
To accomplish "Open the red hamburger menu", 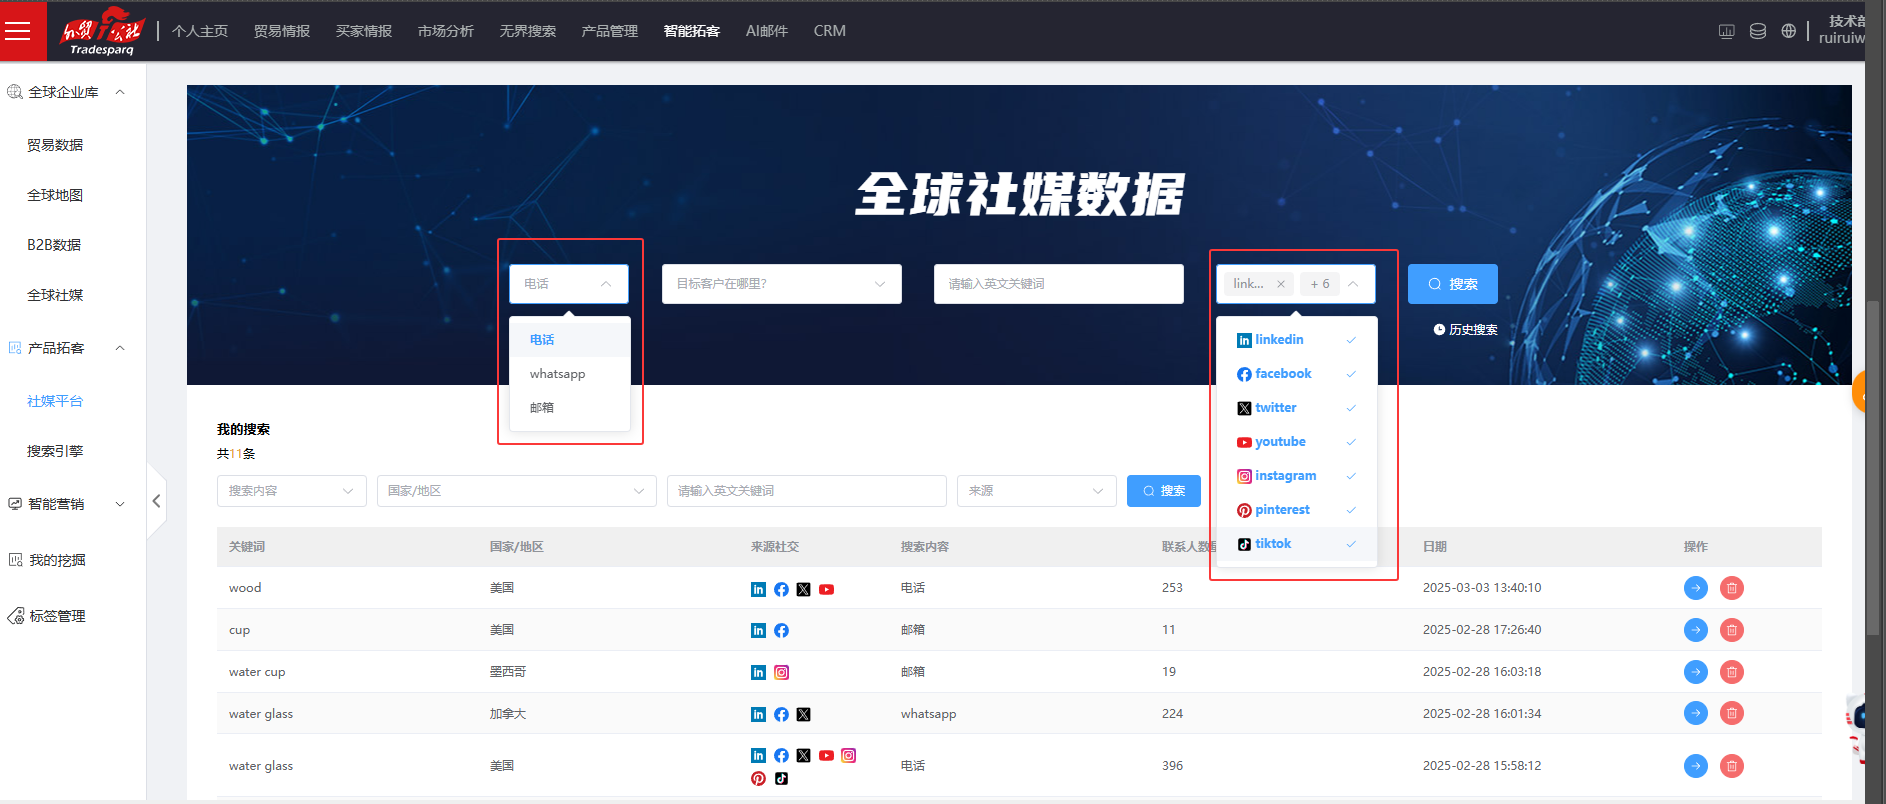I will point(18,31).
